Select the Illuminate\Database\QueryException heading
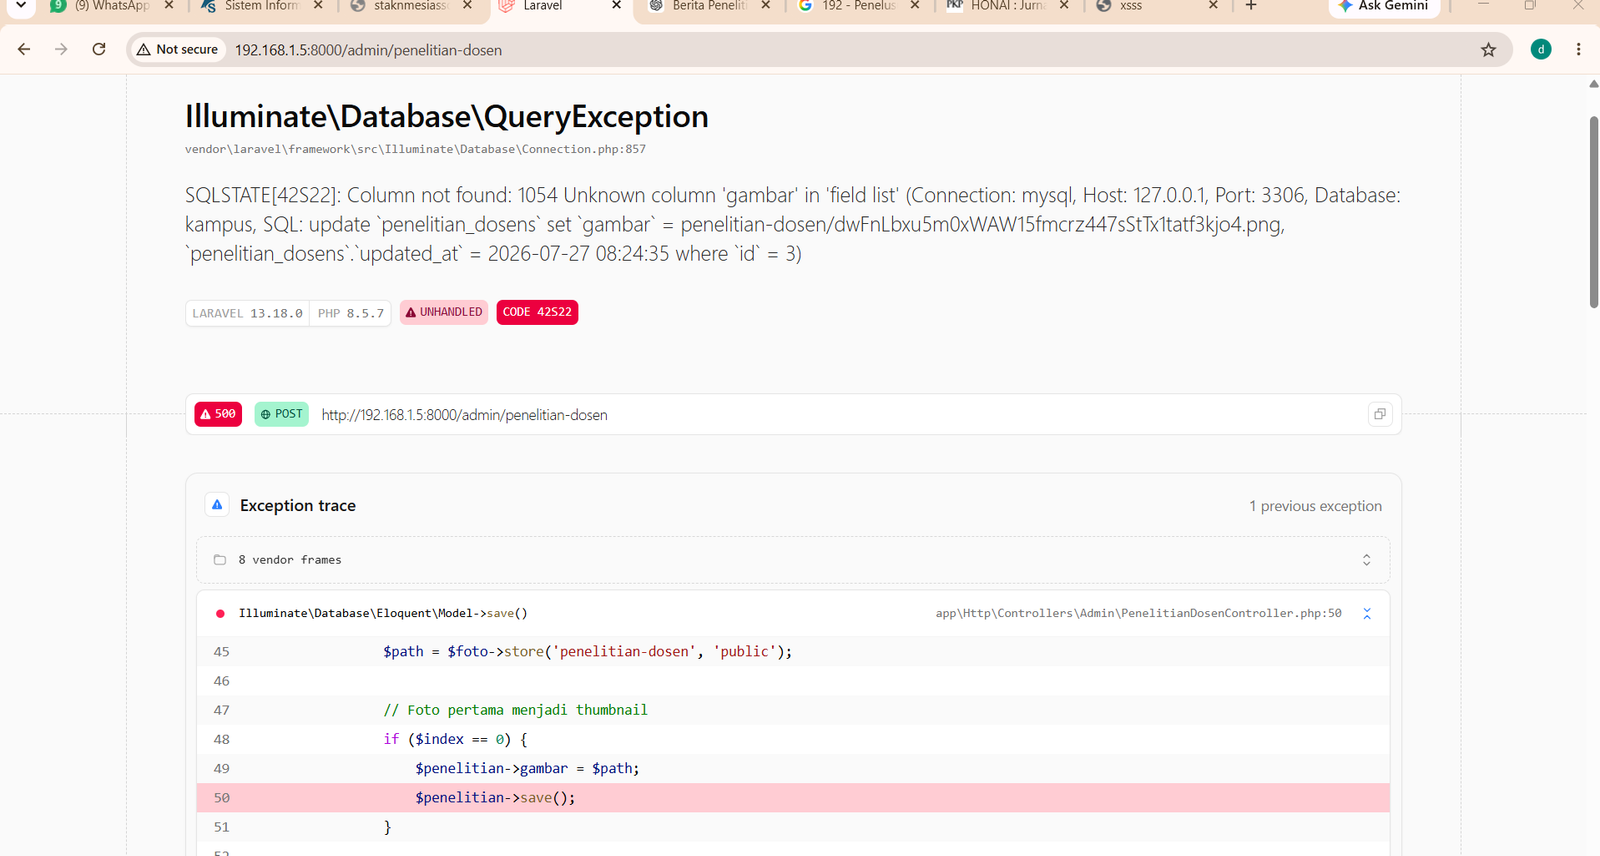Viewport: 1600px width, 856px height. [447, 117]
